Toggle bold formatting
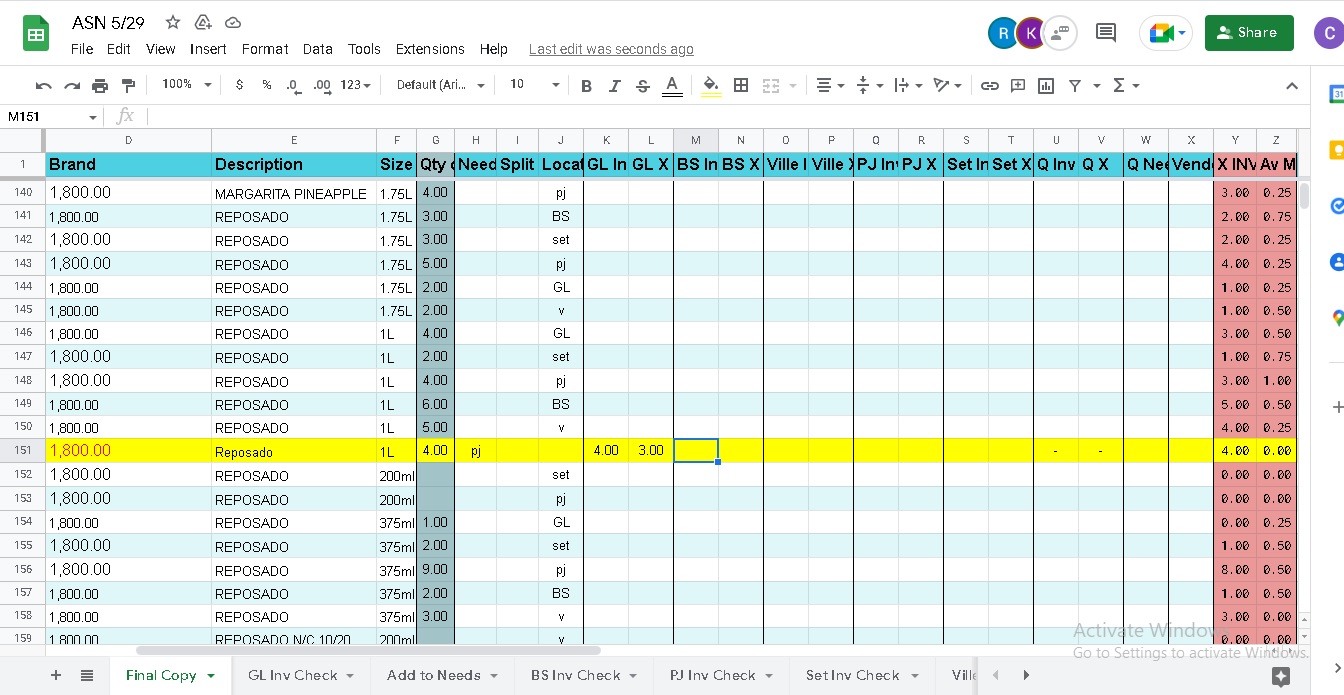Image resolution: width=1344 pixels, height=695 pixels. [586, 86]
